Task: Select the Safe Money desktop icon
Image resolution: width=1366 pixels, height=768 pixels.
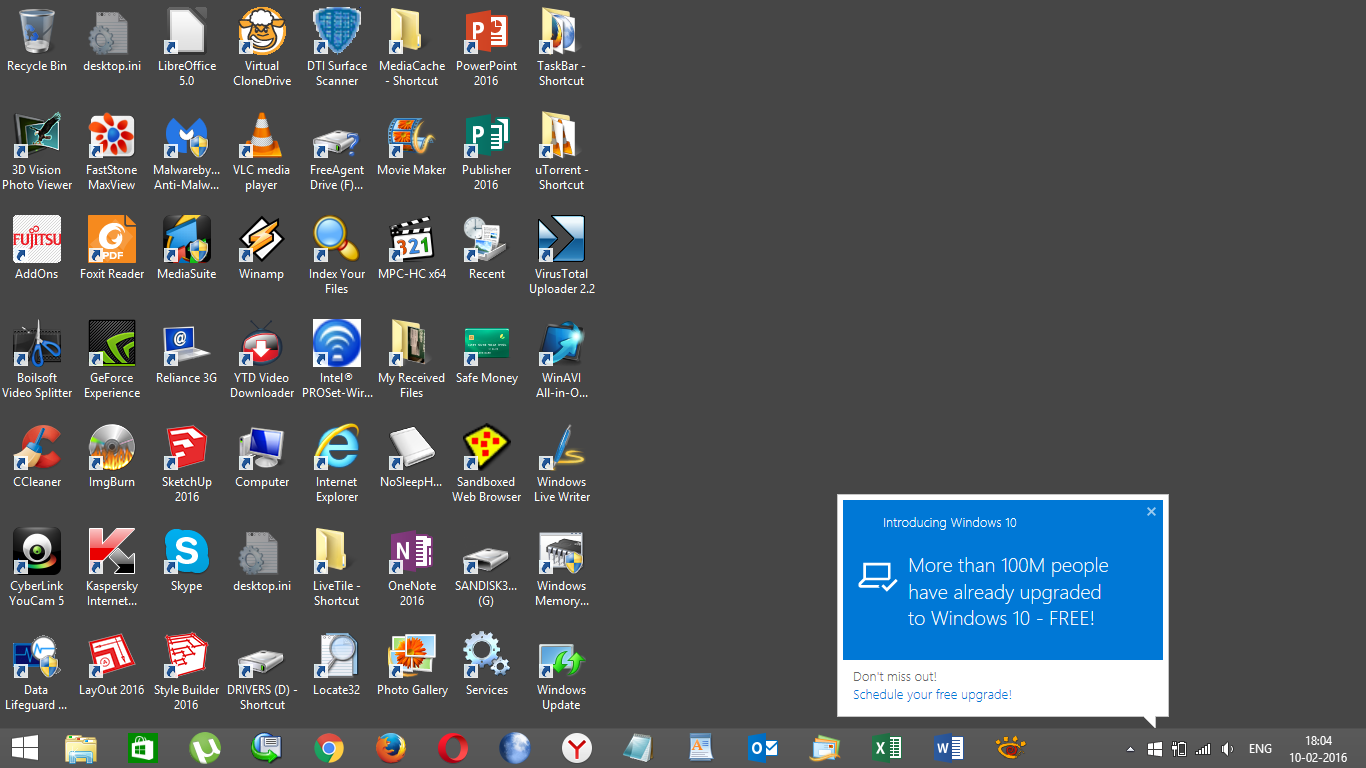Action: pos(487,344)
